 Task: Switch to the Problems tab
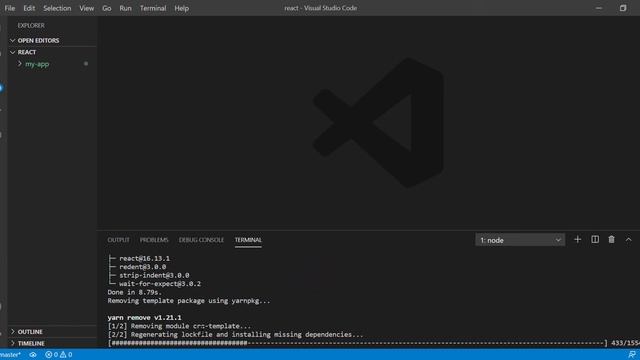point(154,240)
